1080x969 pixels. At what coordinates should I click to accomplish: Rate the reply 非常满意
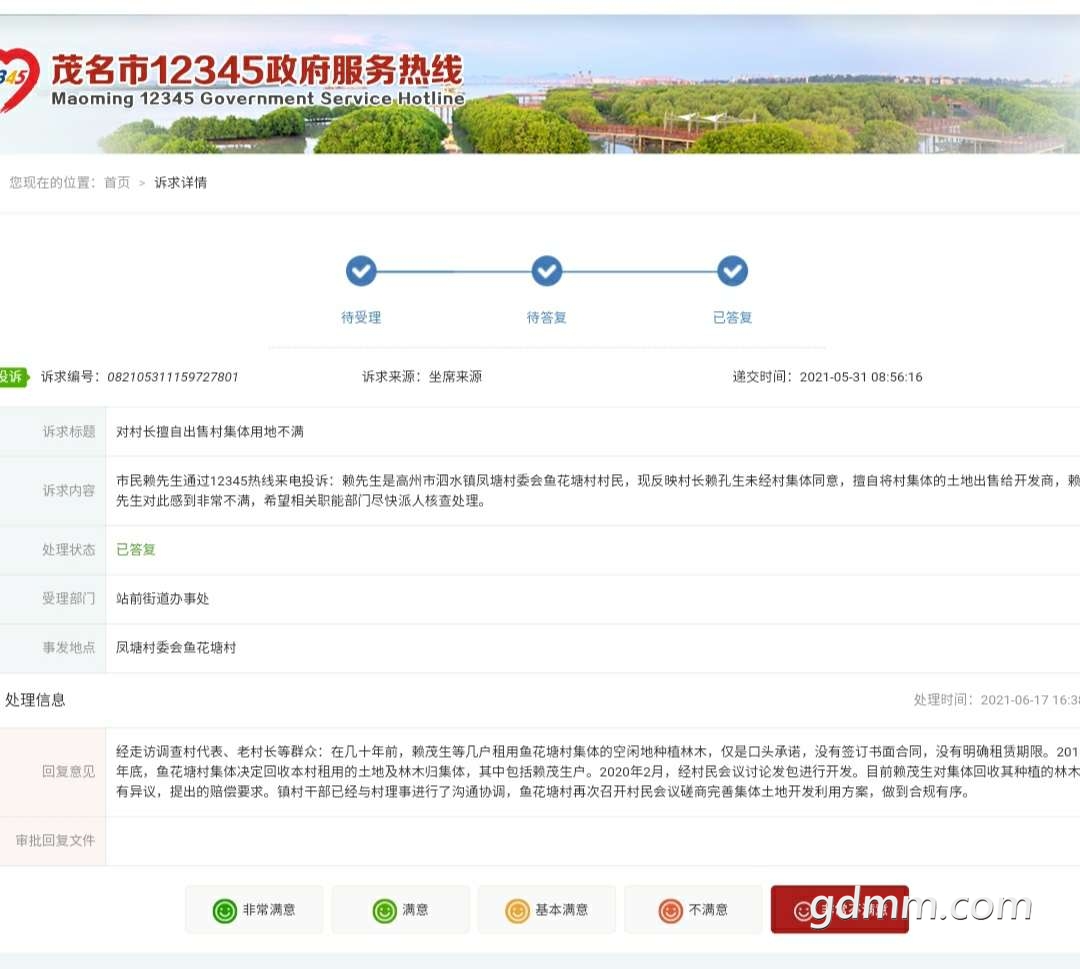click(254, 910)
